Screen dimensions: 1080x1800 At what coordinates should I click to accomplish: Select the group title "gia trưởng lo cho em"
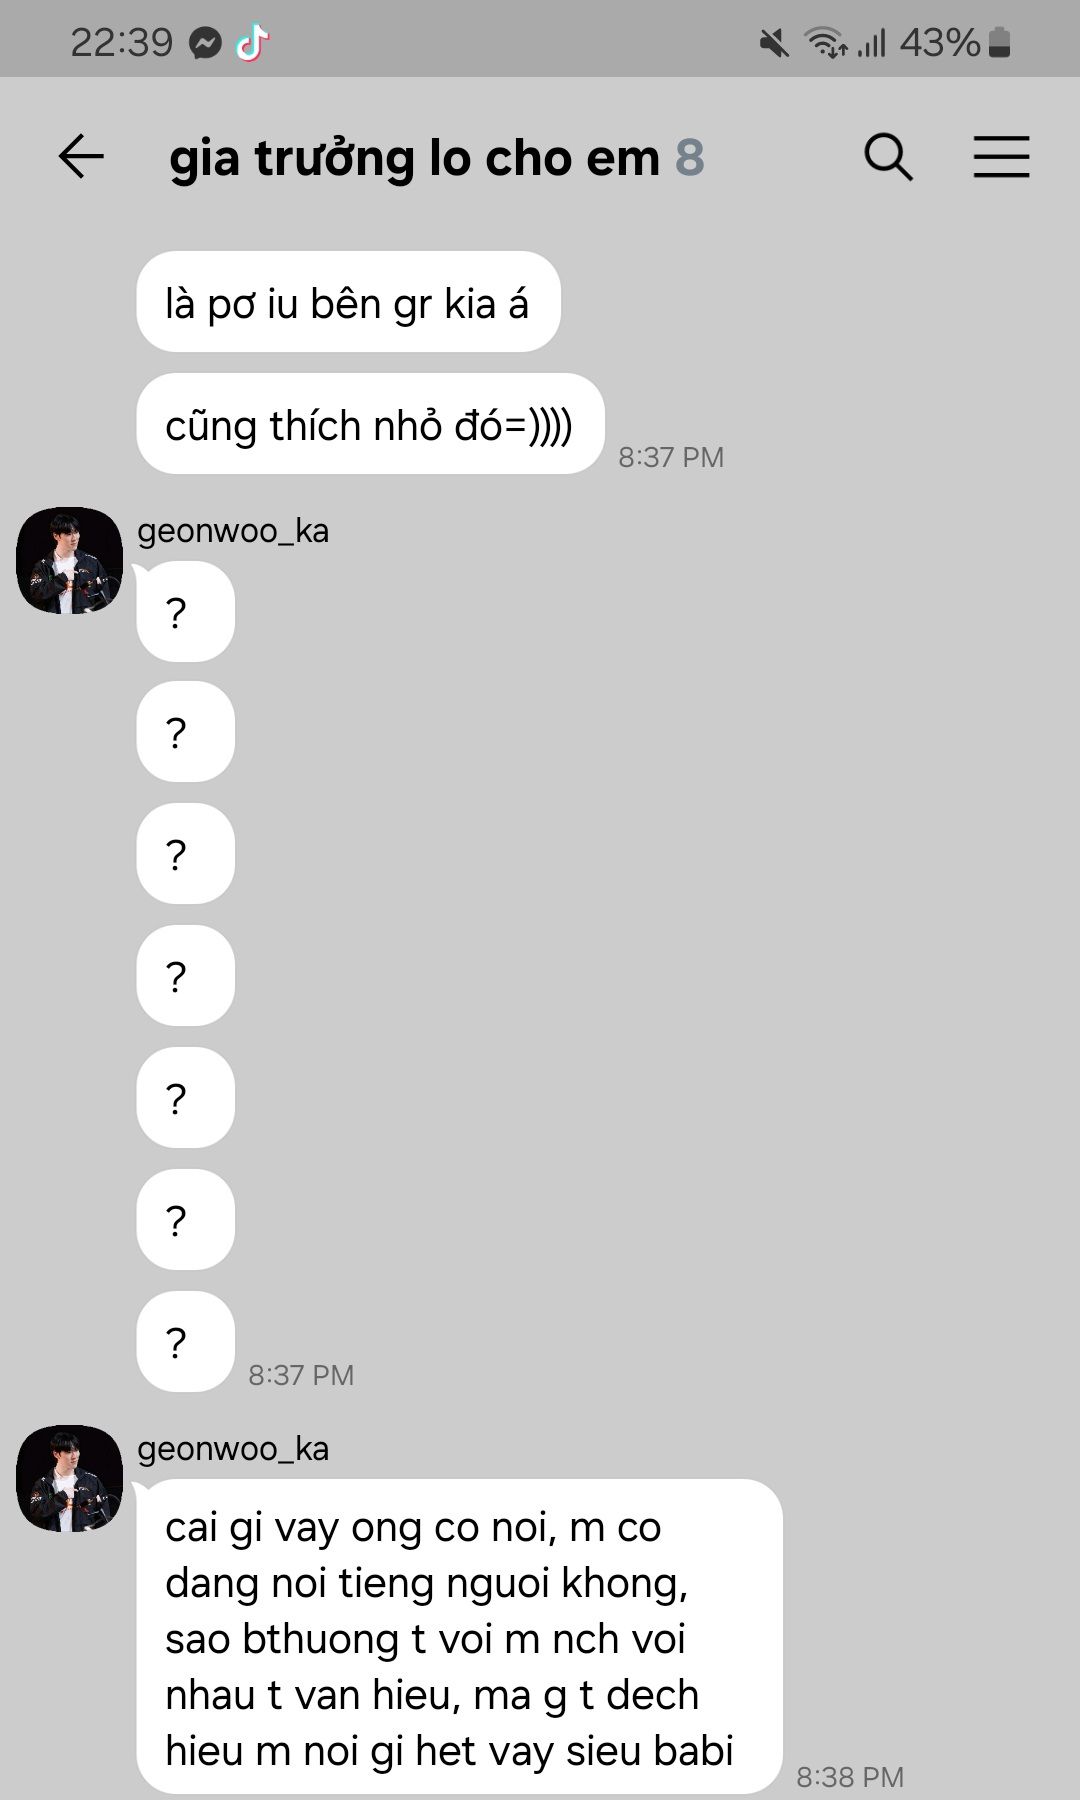click(415, 158)
